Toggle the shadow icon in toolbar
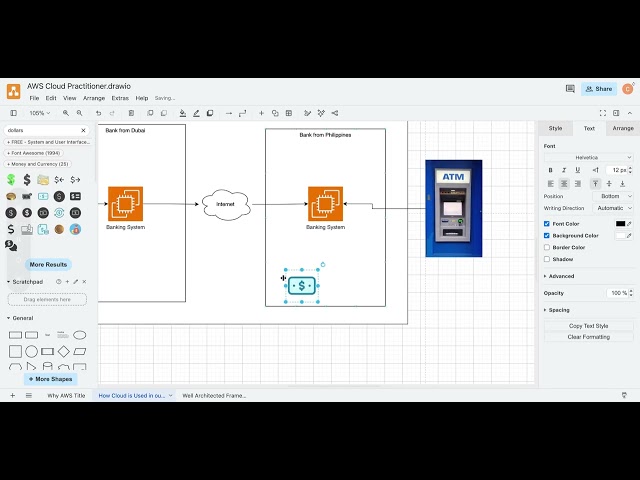This screenshot has height=480, width=640. click(210, 113)
